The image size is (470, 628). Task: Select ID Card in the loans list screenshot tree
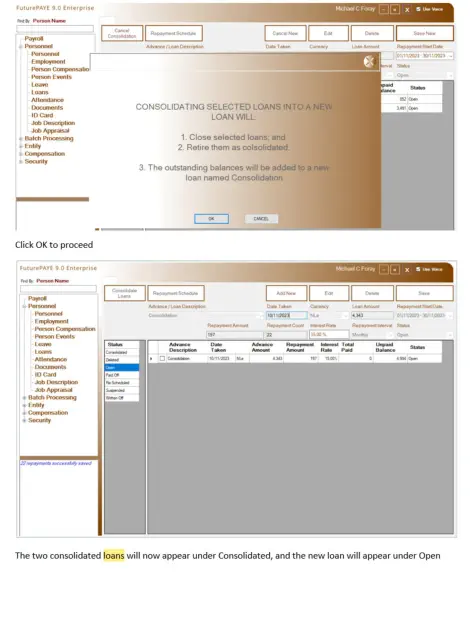(45, 375)
